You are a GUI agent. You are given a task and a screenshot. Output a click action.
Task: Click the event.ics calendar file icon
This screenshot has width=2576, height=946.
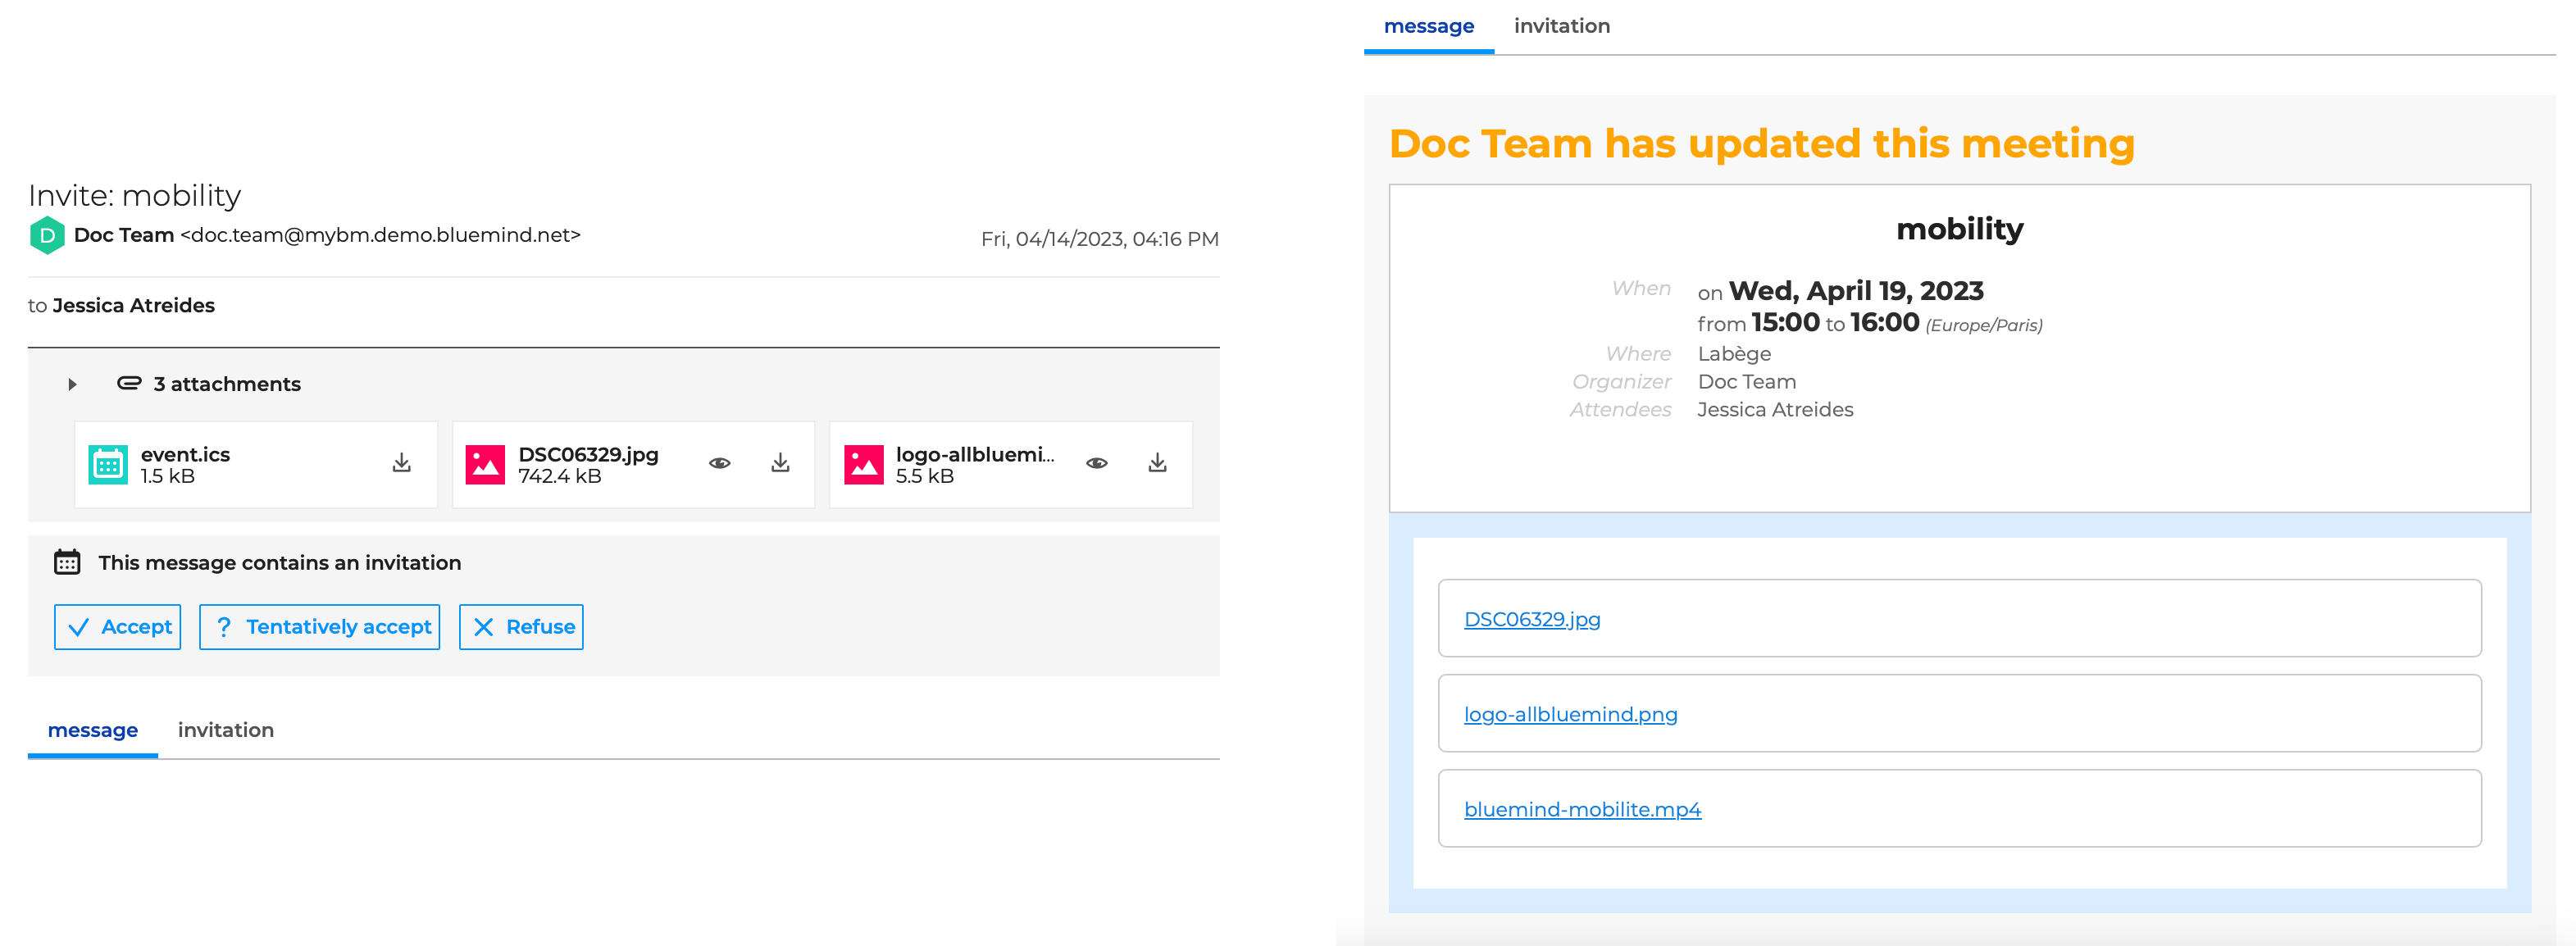[108, 465]
